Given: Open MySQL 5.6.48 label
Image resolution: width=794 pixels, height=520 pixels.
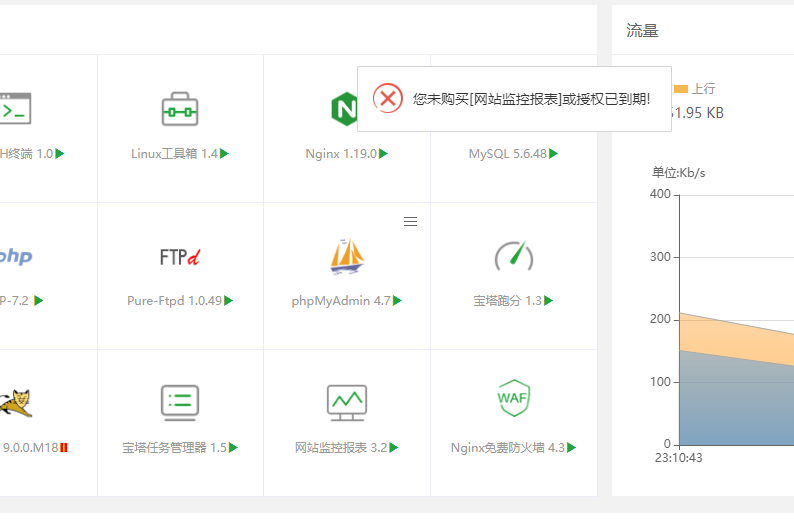Looking at the screenshot, I should pos(508,153).
